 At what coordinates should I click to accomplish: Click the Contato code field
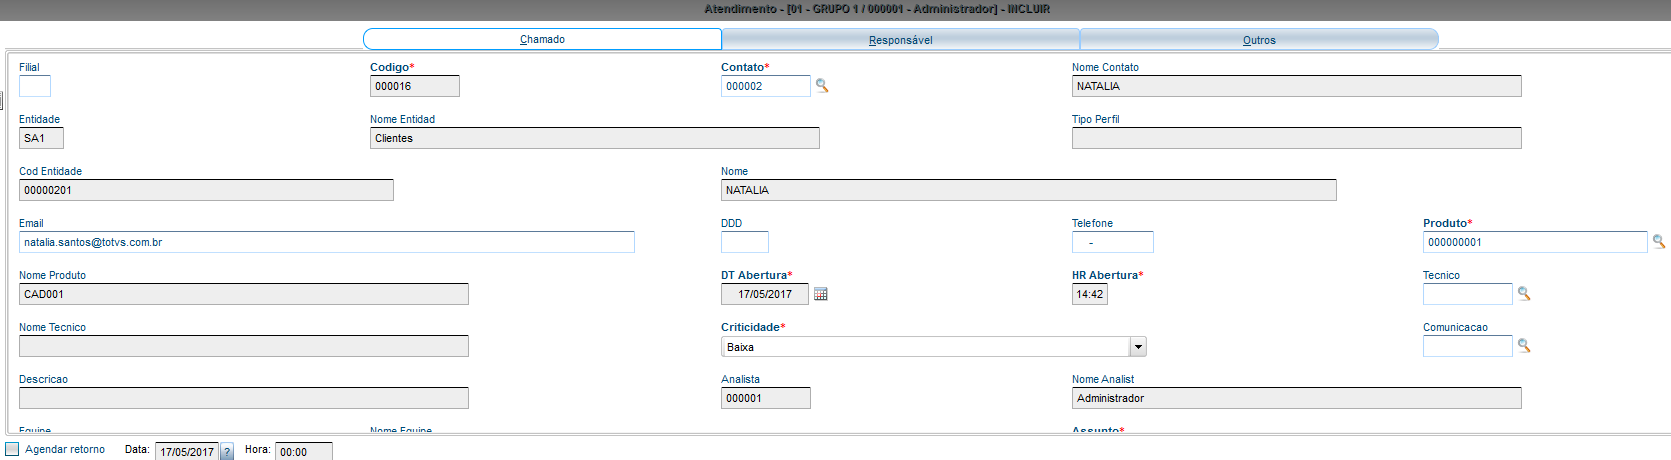765,86
